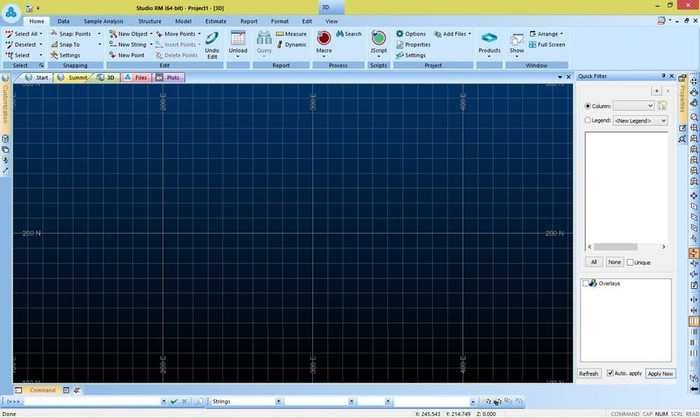The width and height of the screenshot is (700, 418).
Task: Click the Macro record icon
Action: (324, 38)
